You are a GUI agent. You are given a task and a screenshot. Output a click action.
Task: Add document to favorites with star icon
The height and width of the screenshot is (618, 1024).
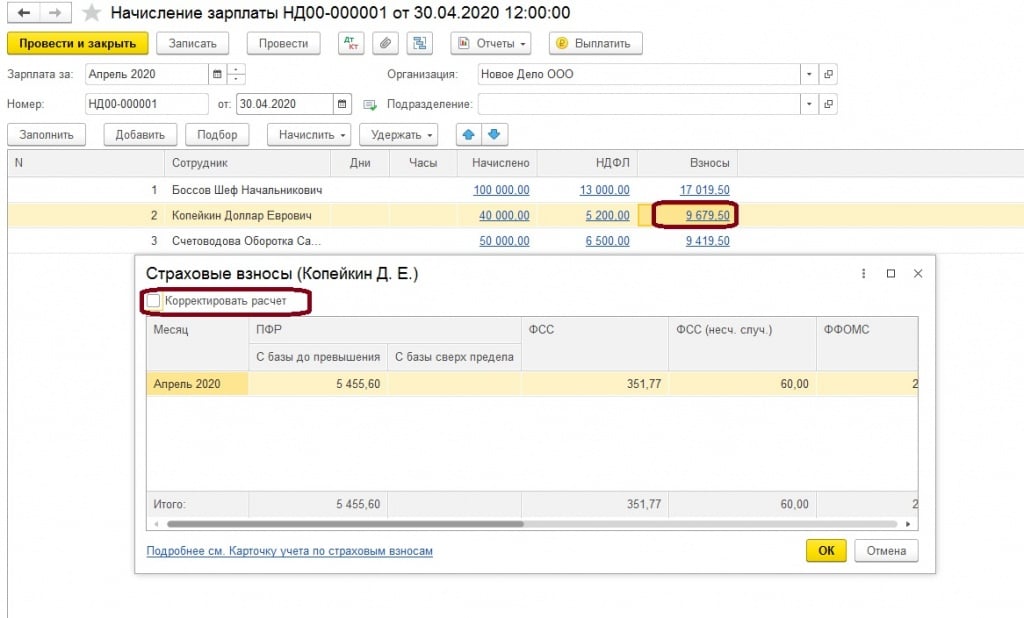click(x=91, y=13)
